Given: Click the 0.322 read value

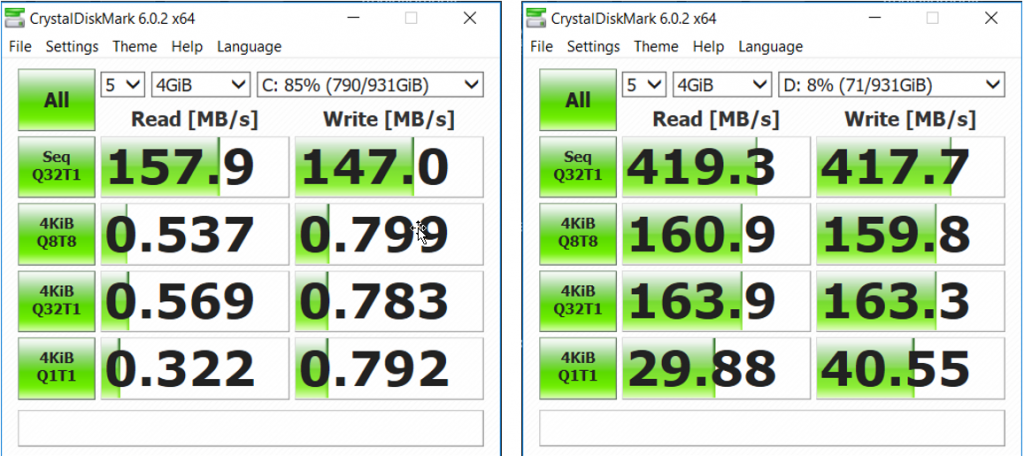Looking at the screenshot, I should (195, 368).
